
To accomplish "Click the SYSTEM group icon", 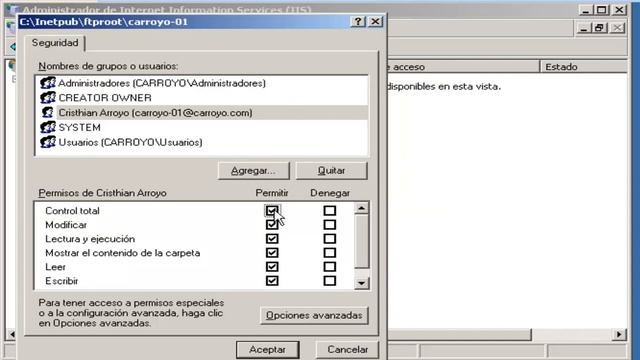I will tap(48, 127).
